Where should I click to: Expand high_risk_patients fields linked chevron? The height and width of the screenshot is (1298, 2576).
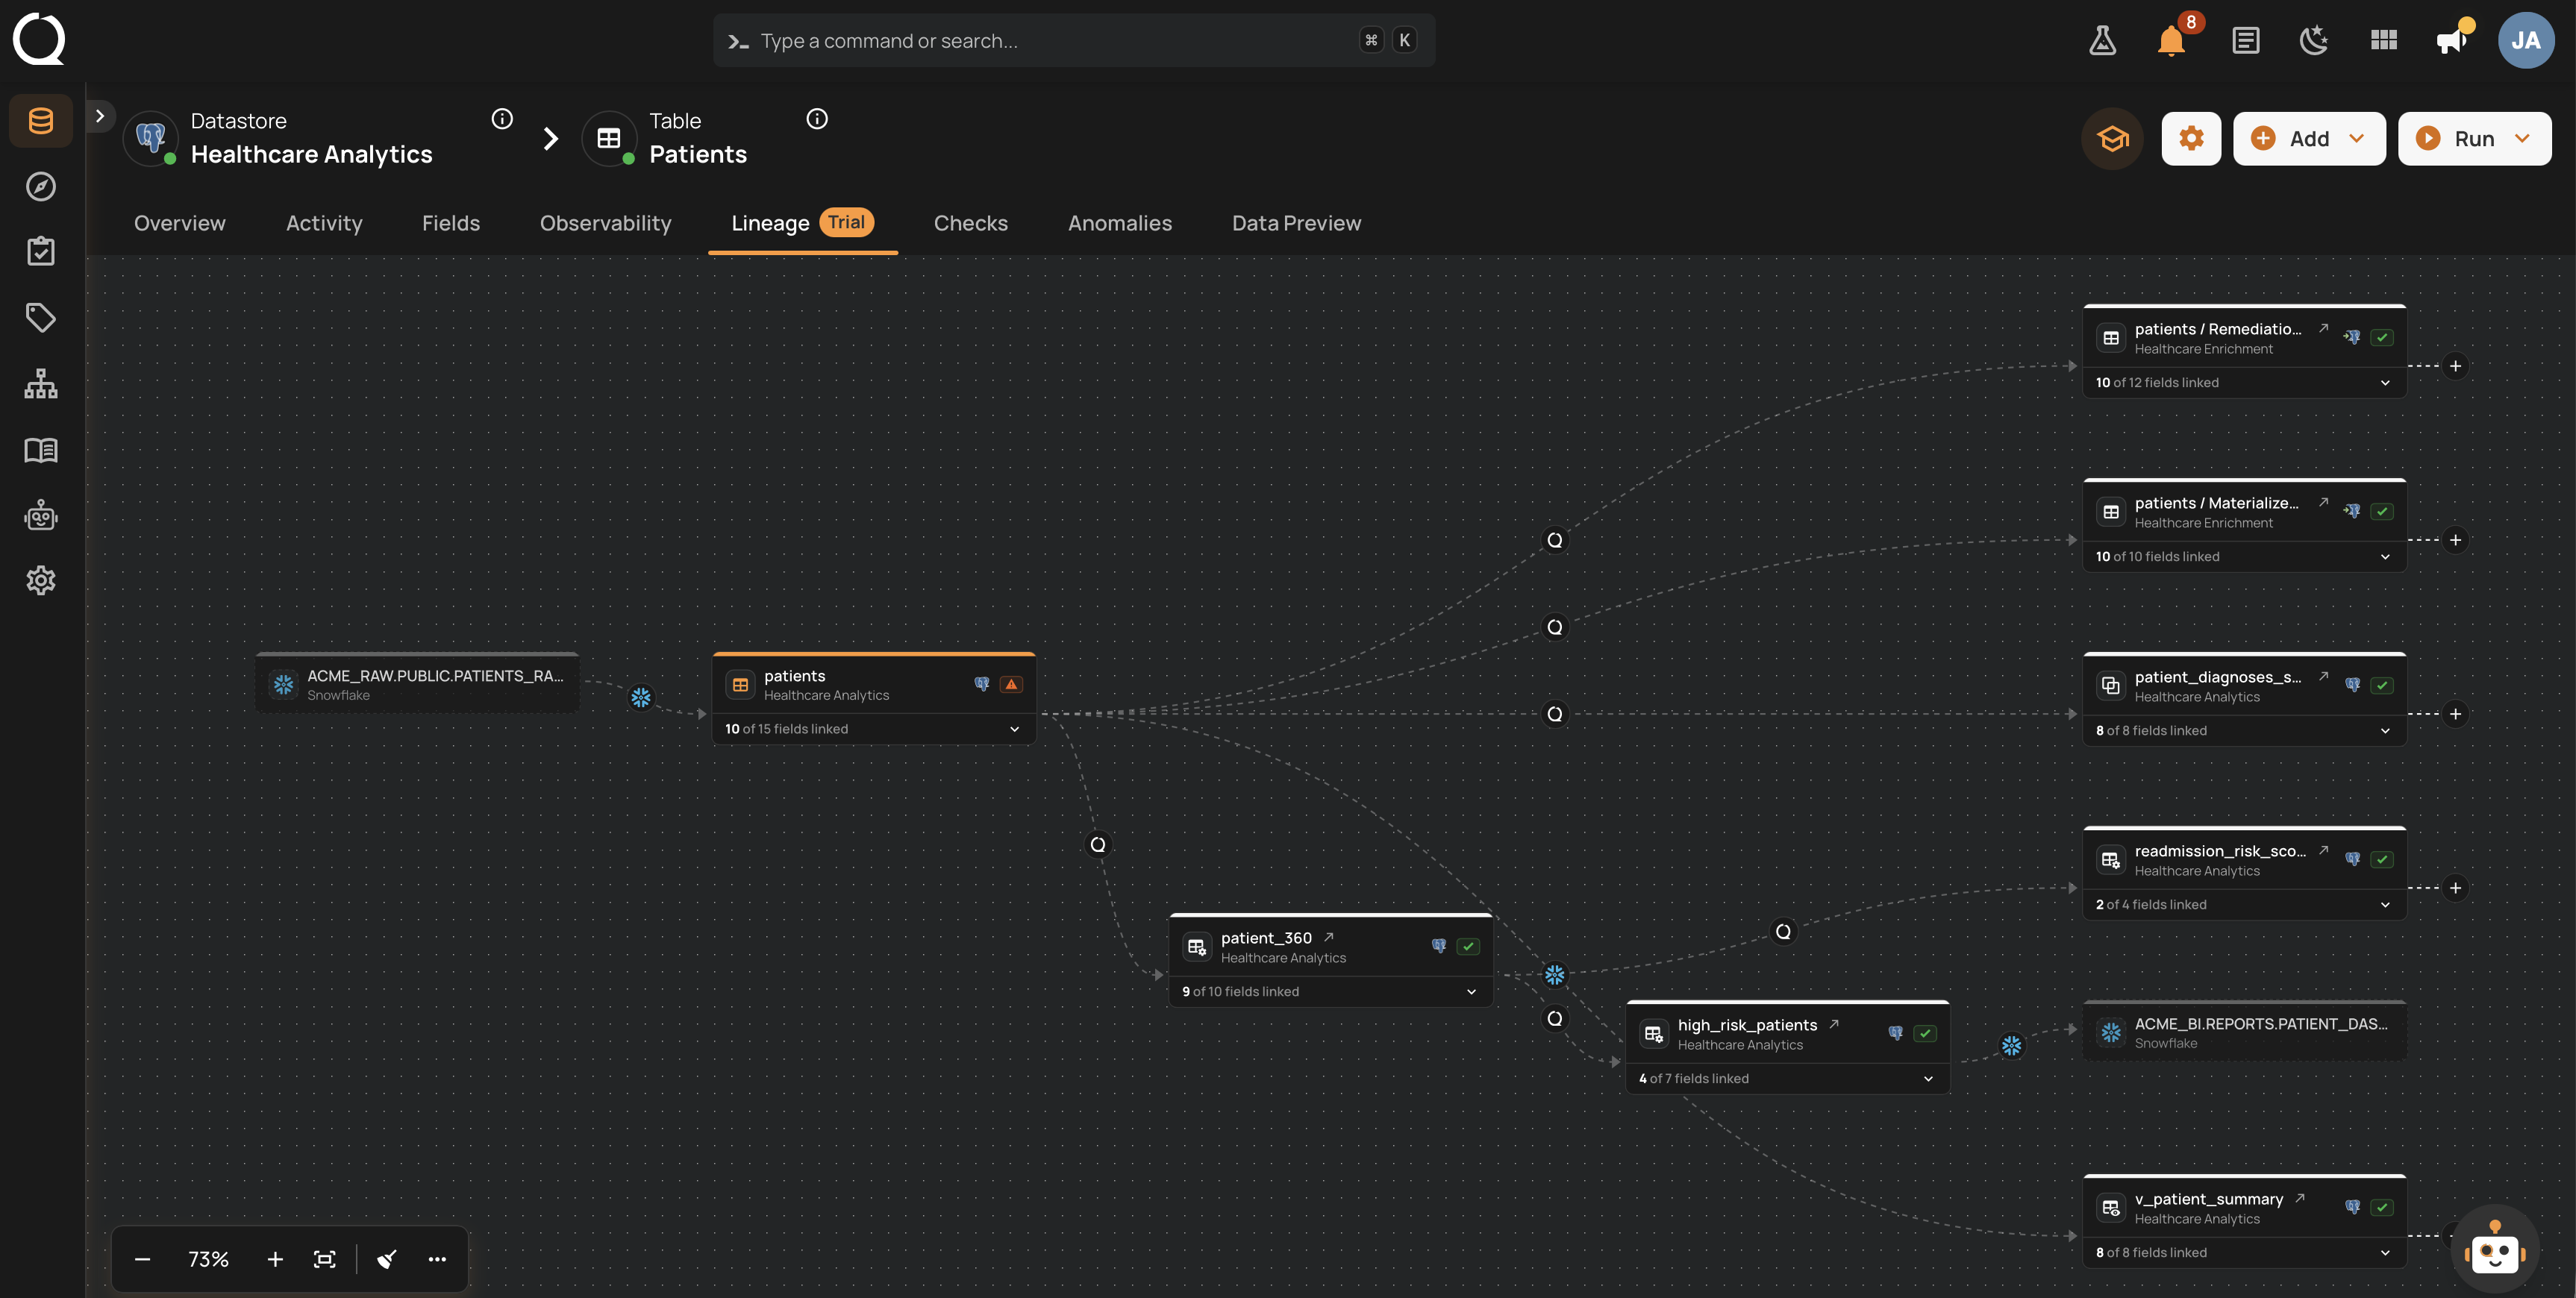pos(1928,1079)
